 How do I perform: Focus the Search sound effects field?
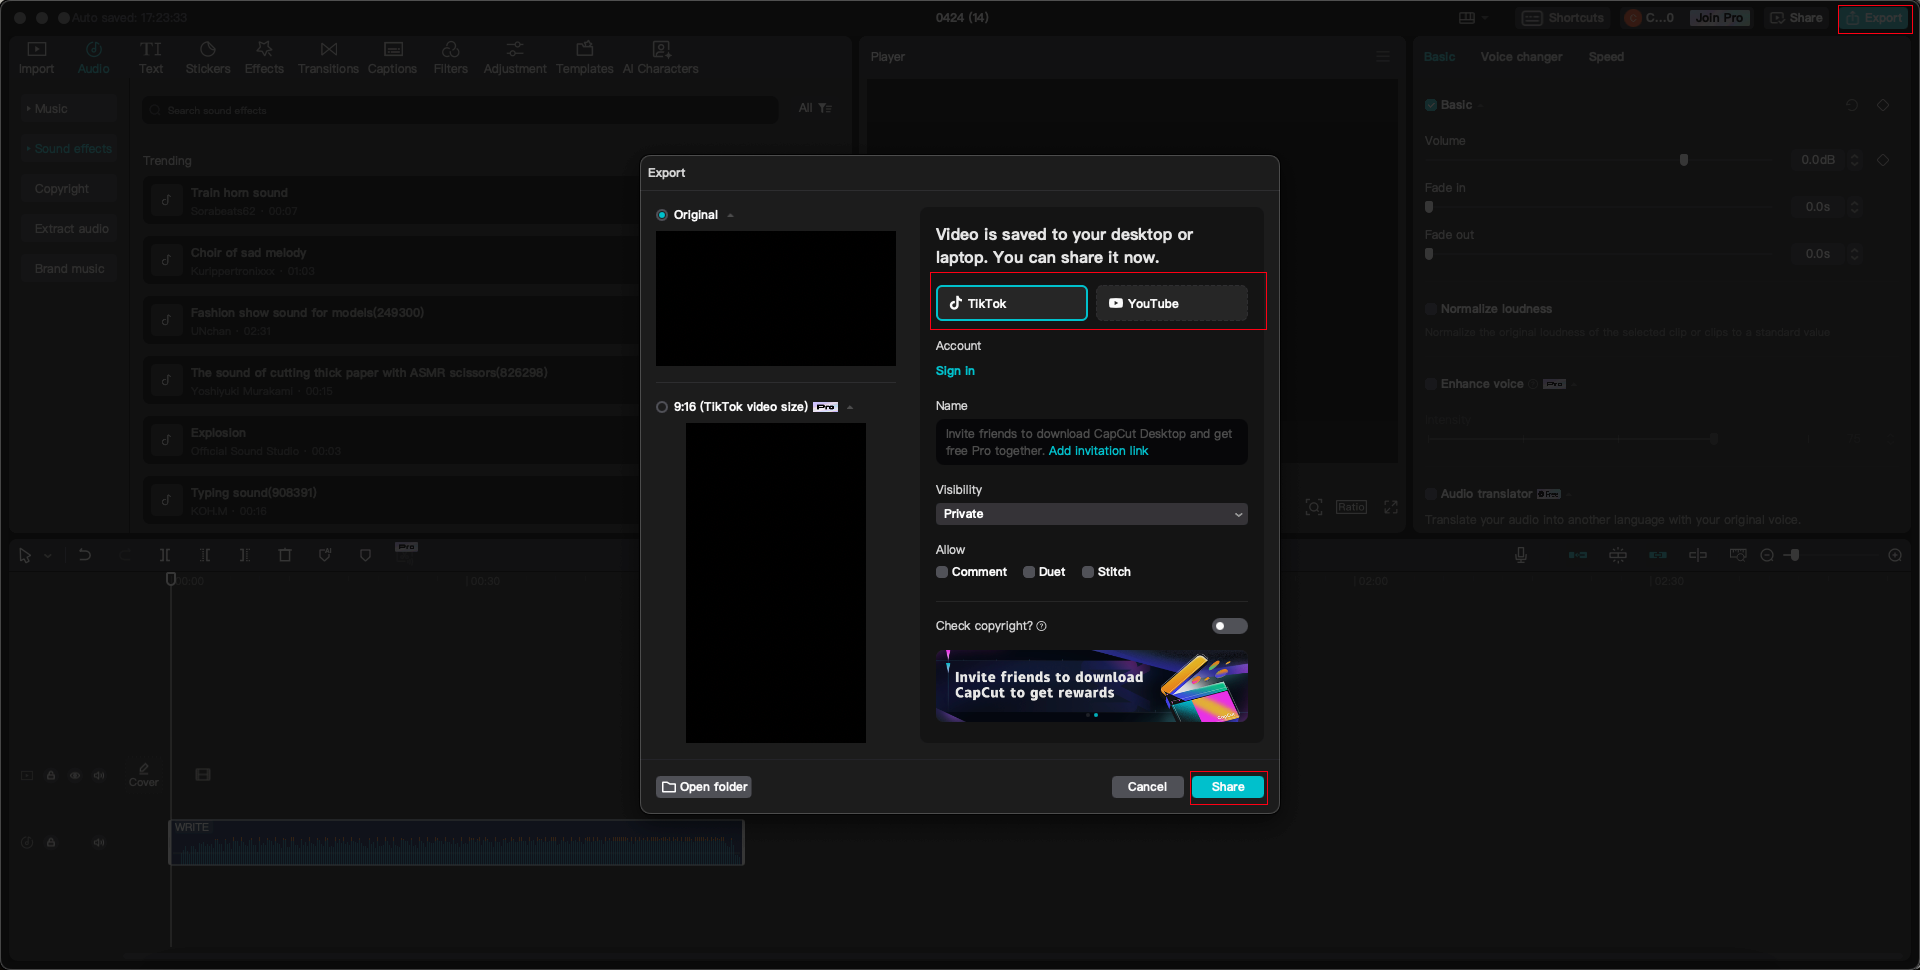pyautogui.click(x=460, y=110)
